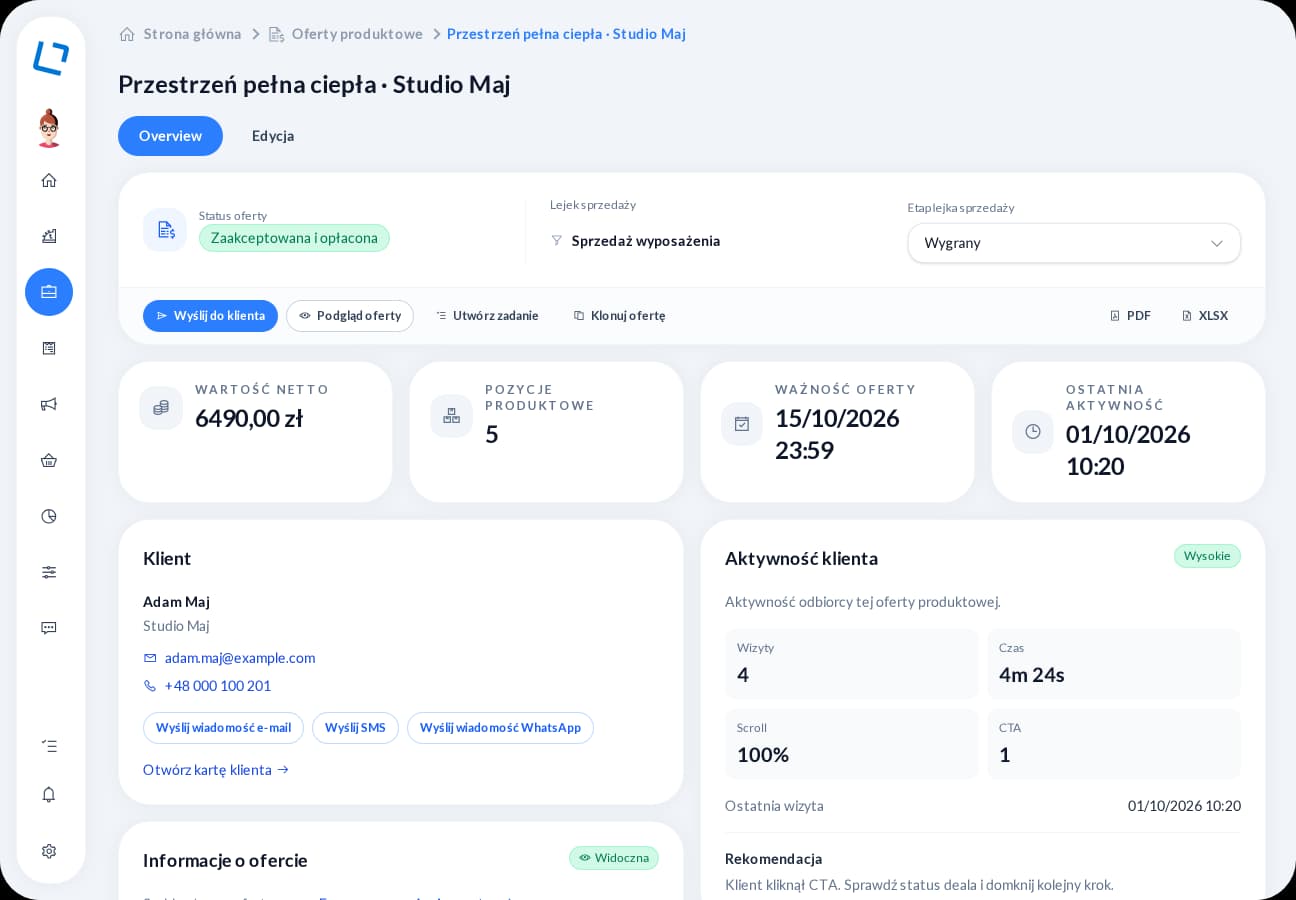
Task: Switch to the Edycja tab
Action: click(273, 136)
